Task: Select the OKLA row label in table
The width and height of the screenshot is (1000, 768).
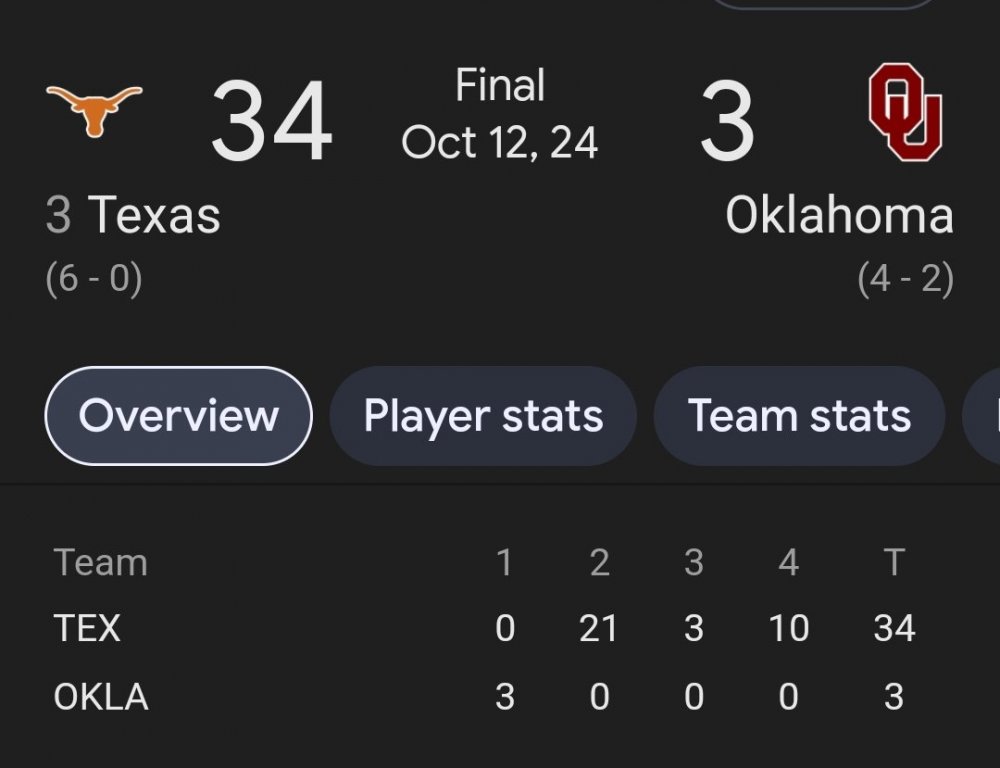Action: (x=101, y=696)
